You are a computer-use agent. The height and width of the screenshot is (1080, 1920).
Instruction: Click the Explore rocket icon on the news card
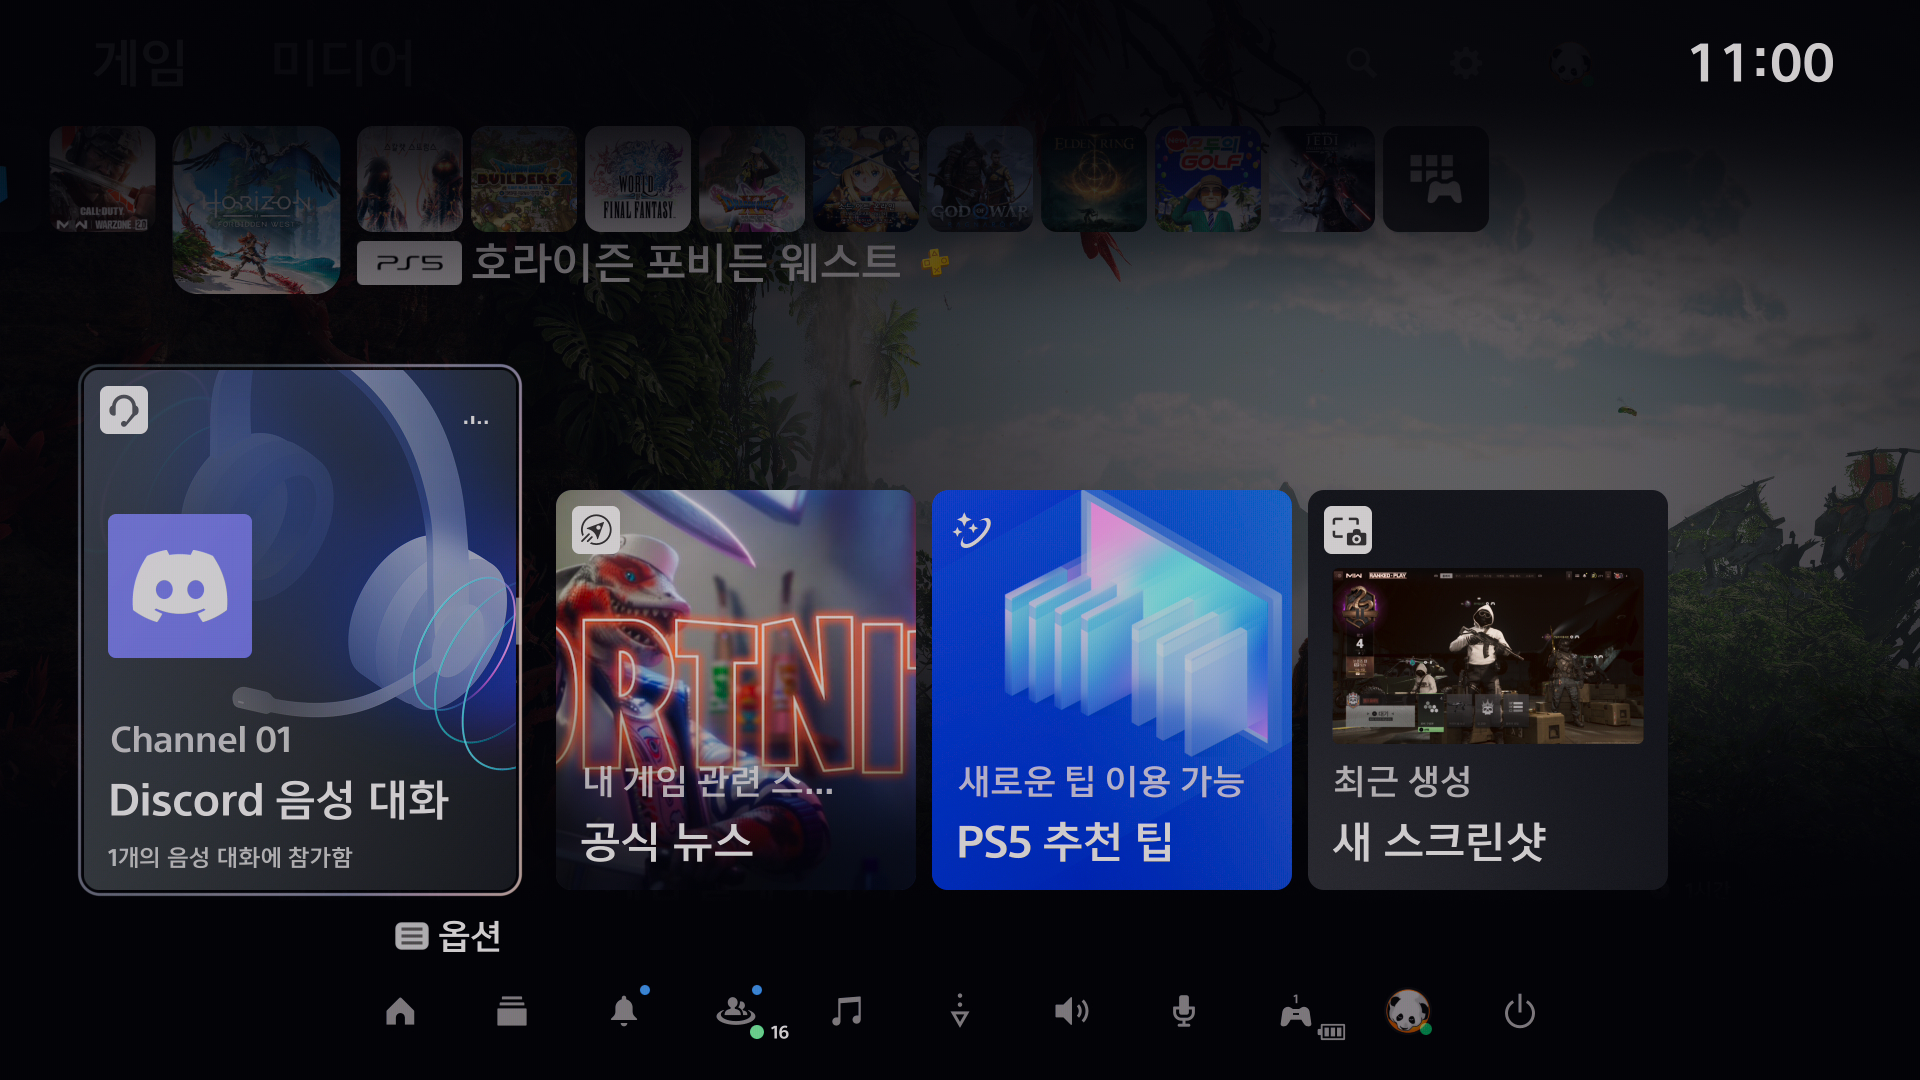(596, 530)
